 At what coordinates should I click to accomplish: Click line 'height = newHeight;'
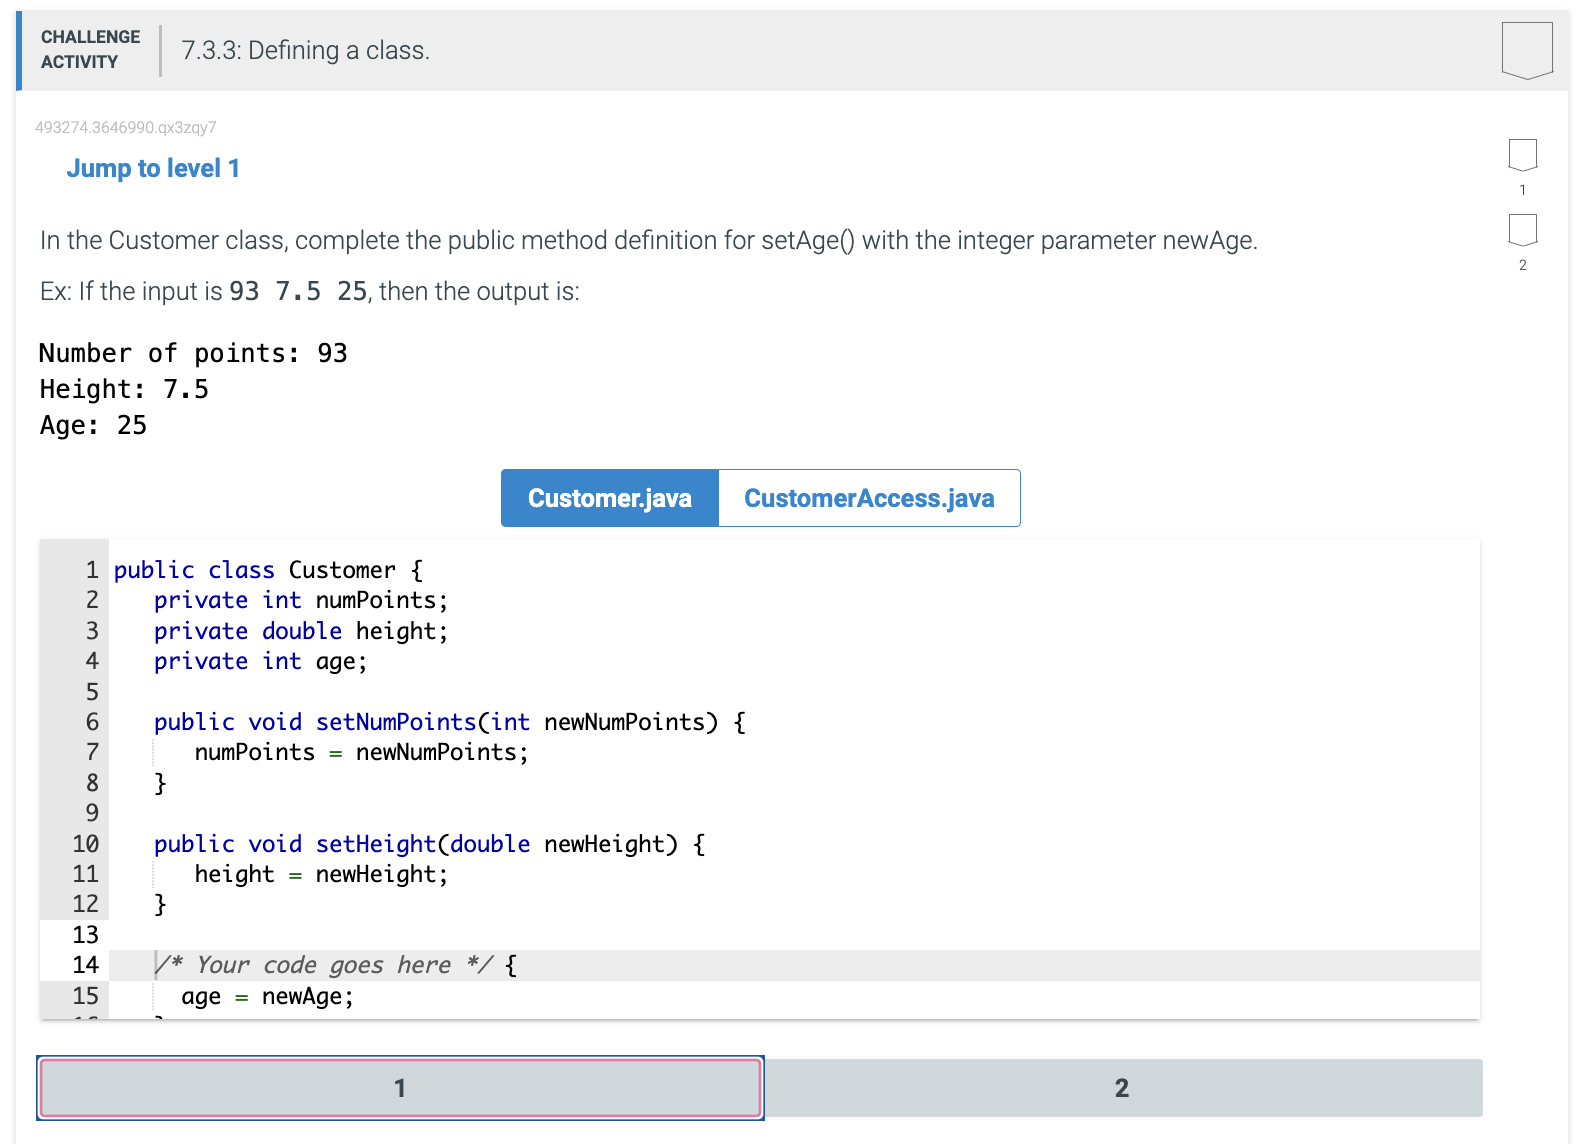point(321,874)
